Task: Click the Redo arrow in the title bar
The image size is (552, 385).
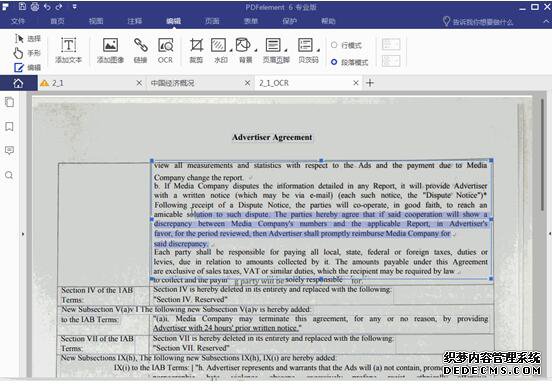Action: [x=59, y=7]
